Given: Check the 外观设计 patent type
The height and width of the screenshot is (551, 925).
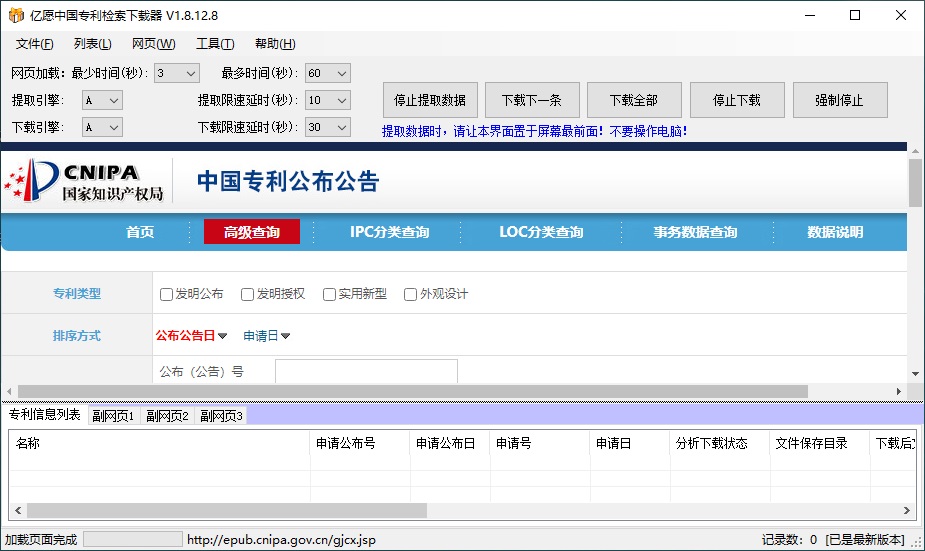Looking at the screenshot, I should click(x=410, y=294).
